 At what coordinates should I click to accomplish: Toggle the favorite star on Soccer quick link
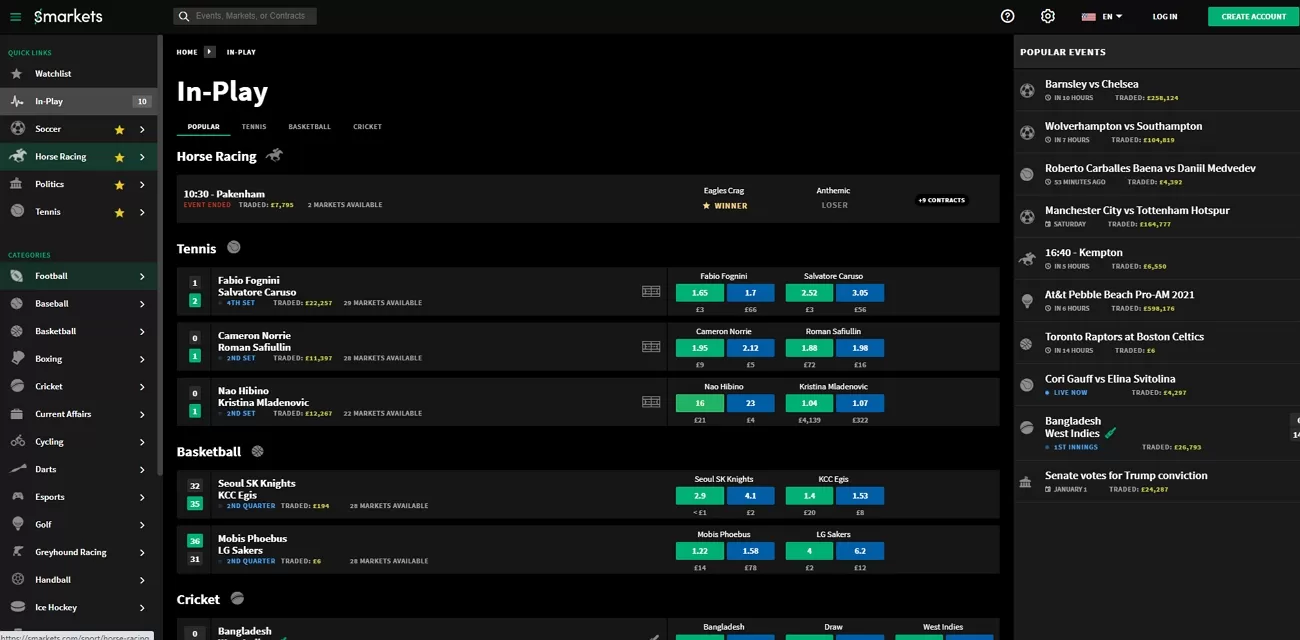pos(119,130)
